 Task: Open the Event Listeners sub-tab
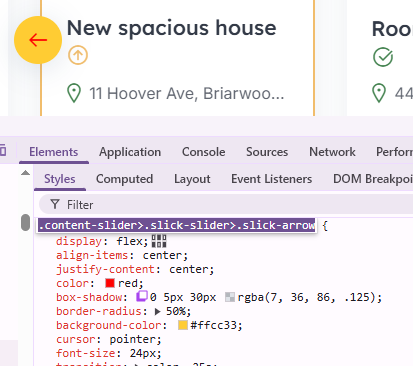tap(272, 179)
